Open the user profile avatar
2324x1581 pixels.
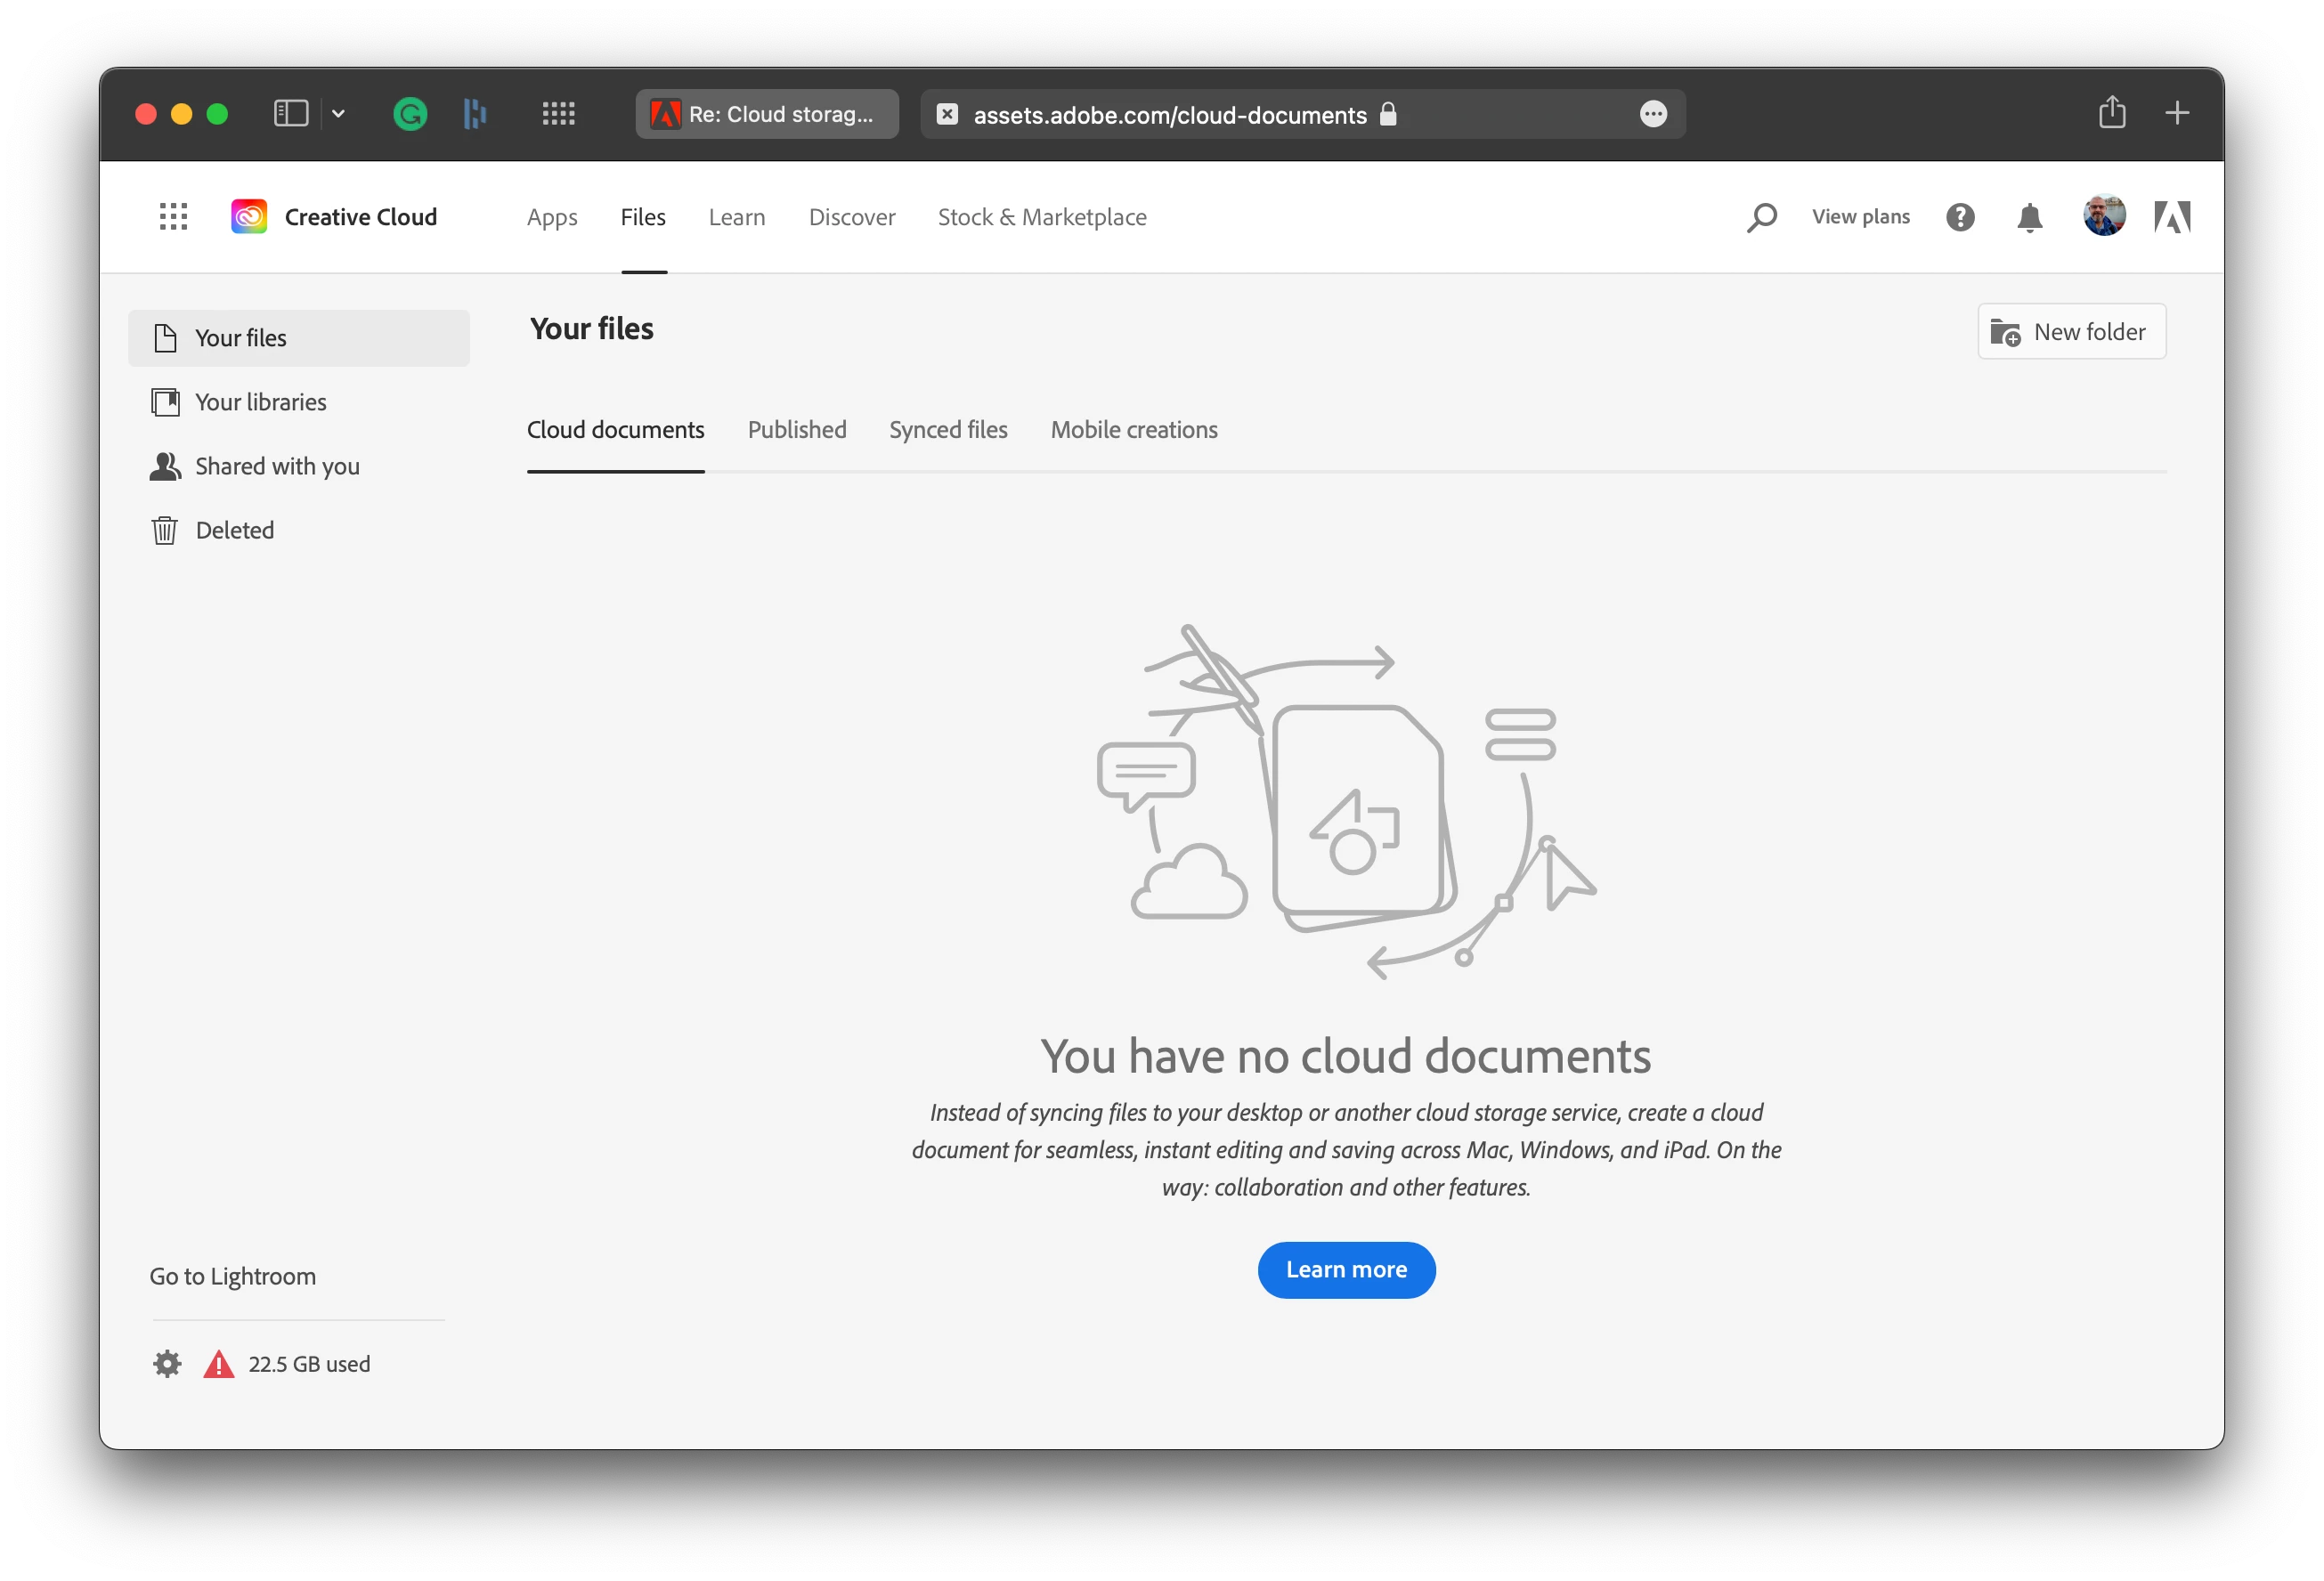(2103, 216)
